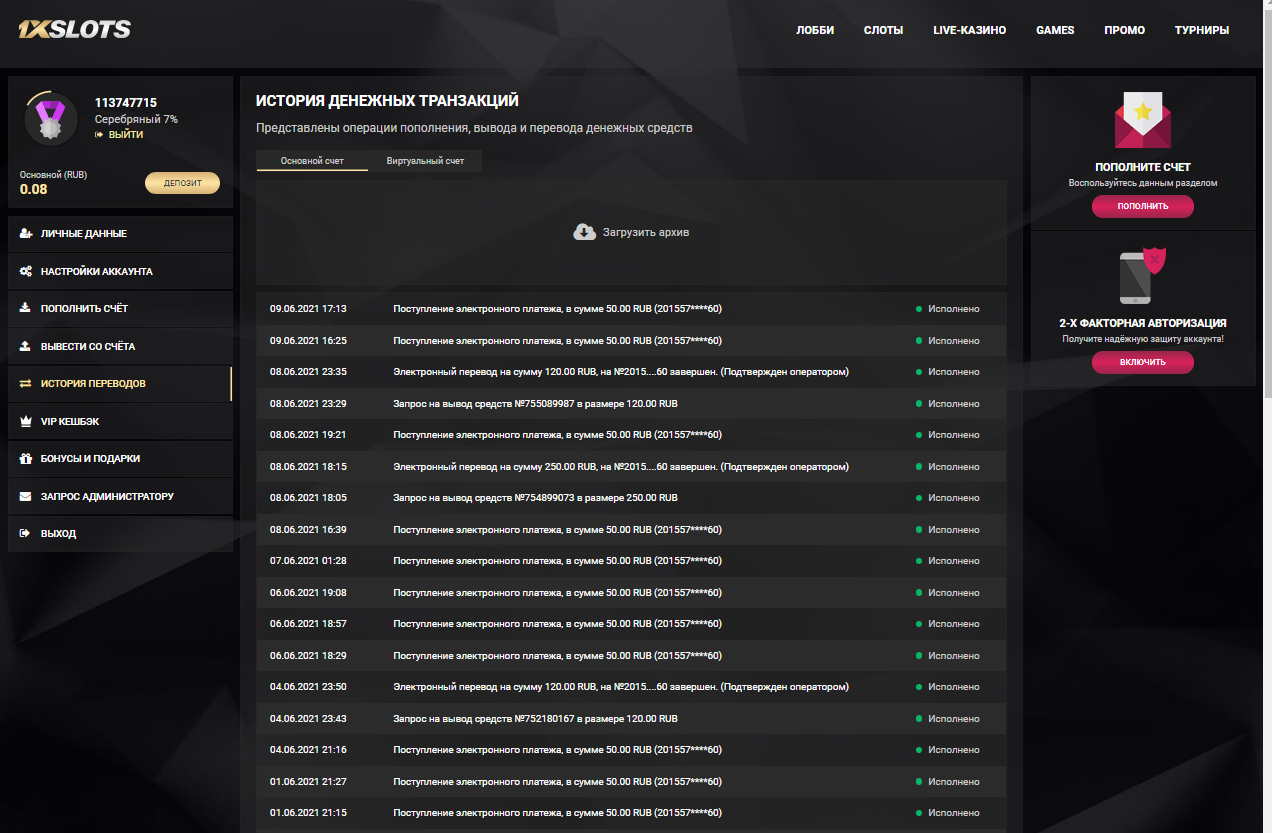1272x833 pixels.
Task: Click the account settings gears icon
Action: pos(26,271)
